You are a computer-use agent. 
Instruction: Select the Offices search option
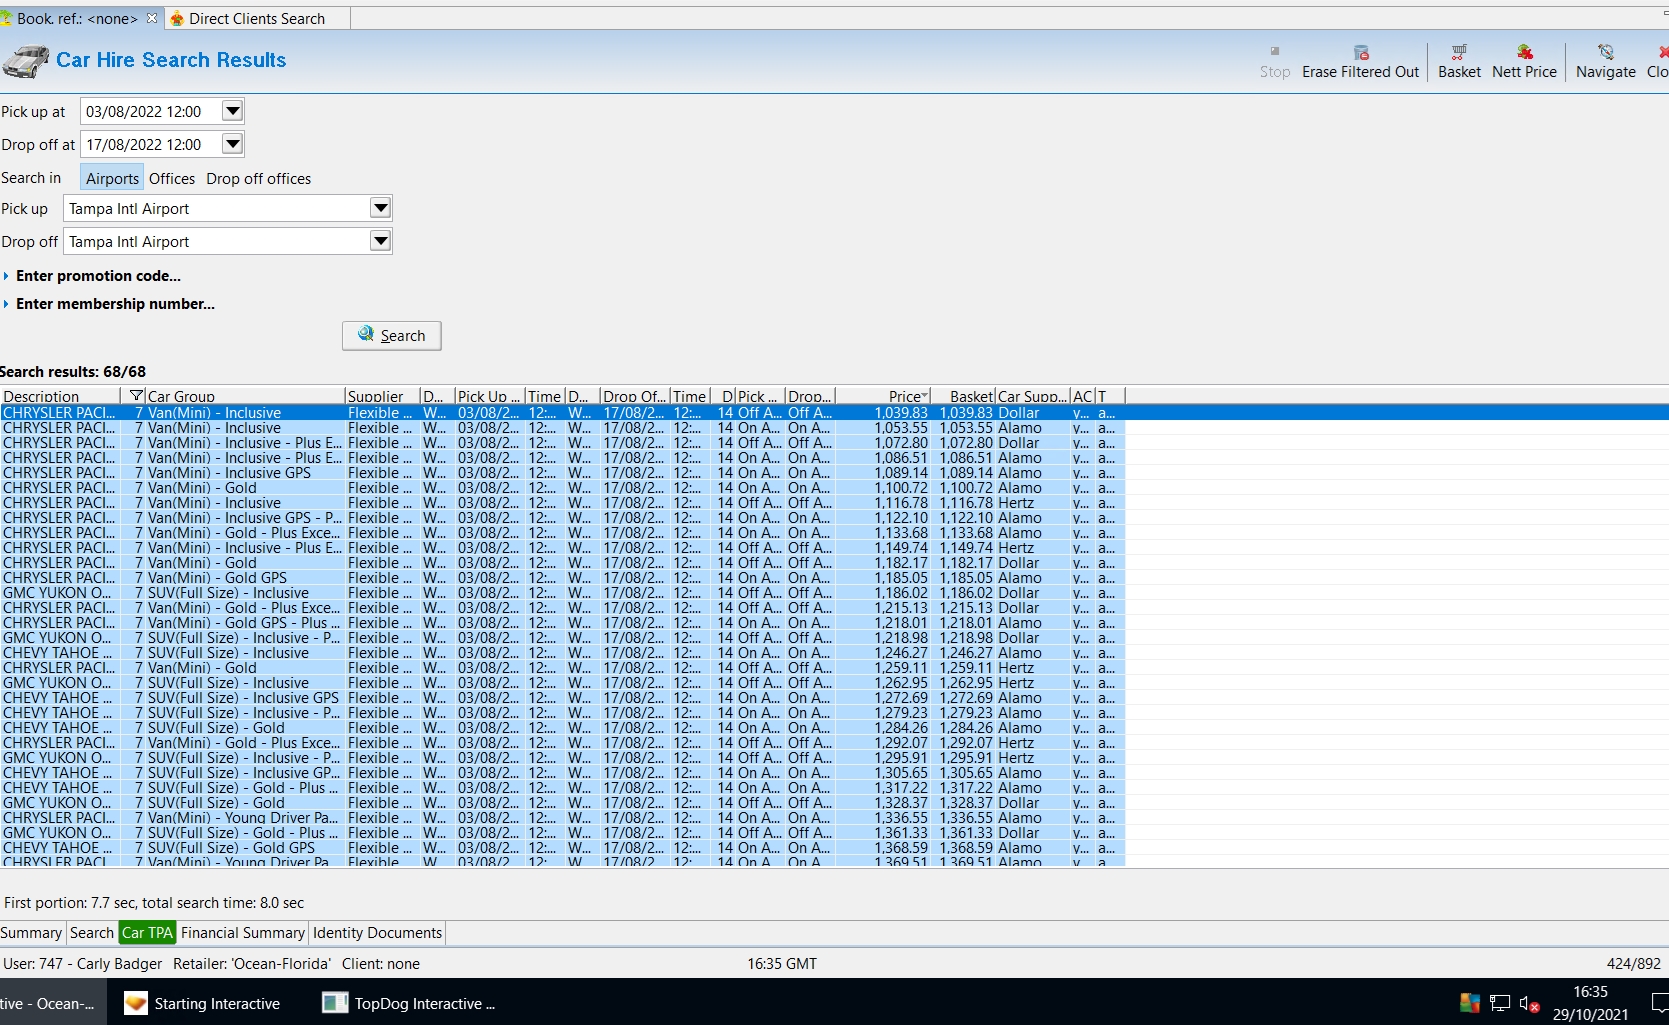pyautogui.click(x=172, y=178)
